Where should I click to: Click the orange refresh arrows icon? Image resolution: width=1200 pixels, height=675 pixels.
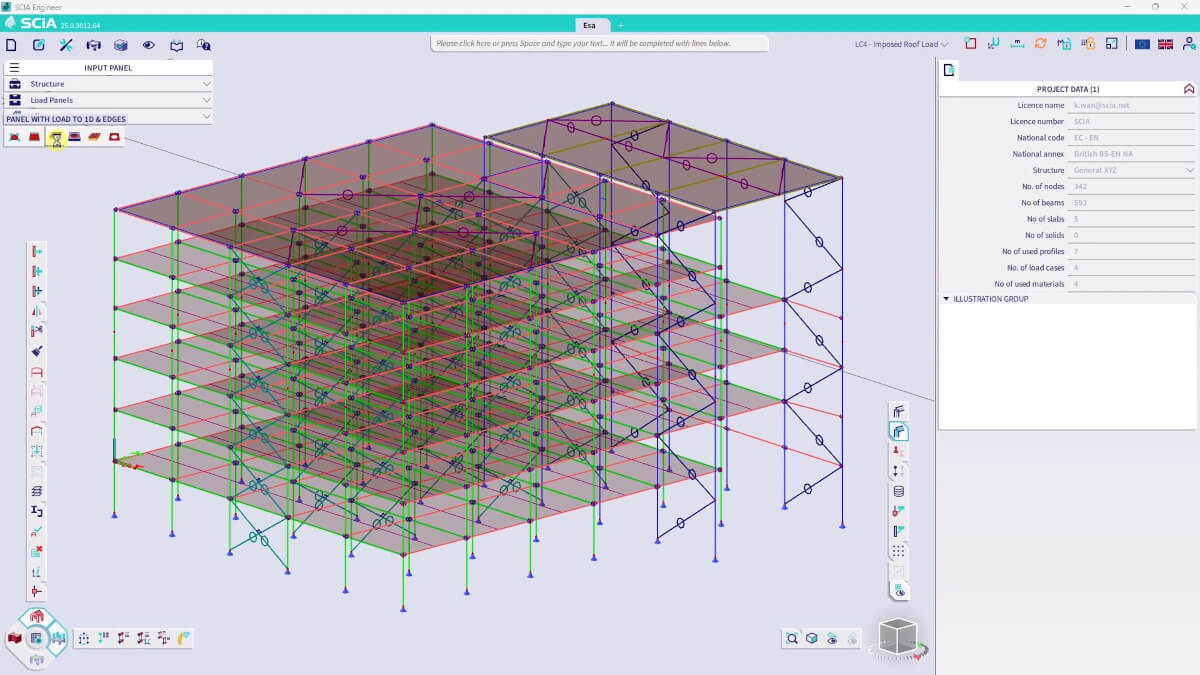click(1041, 44)
